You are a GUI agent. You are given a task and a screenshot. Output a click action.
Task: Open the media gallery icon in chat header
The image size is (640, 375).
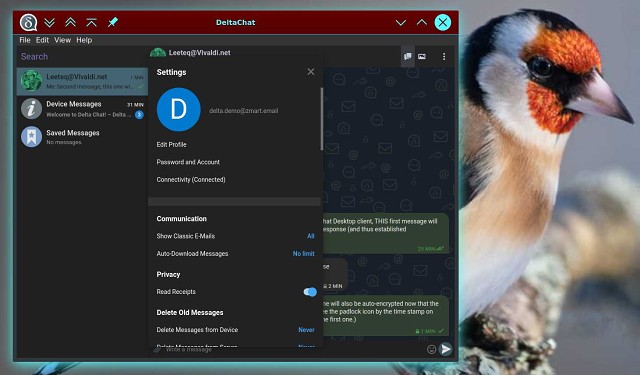point(422,56)
